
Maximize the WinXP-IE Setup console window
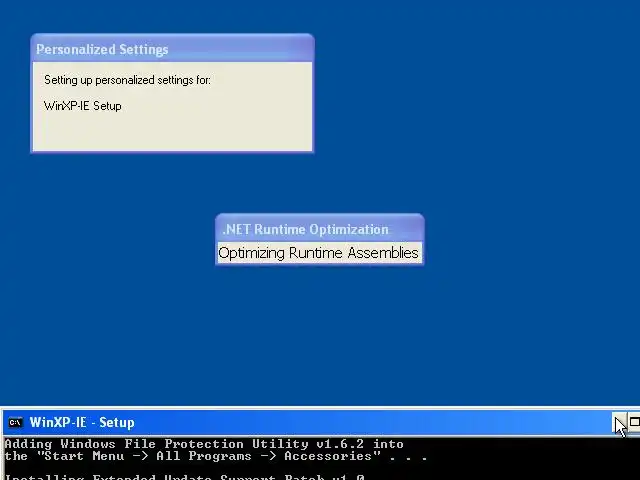point(634,422)
